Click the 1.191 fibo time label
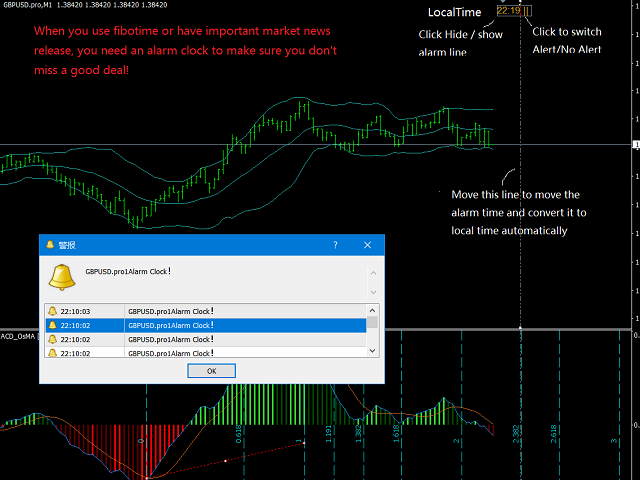The height and width of the screenshot is (480, 640). point(329,434)
